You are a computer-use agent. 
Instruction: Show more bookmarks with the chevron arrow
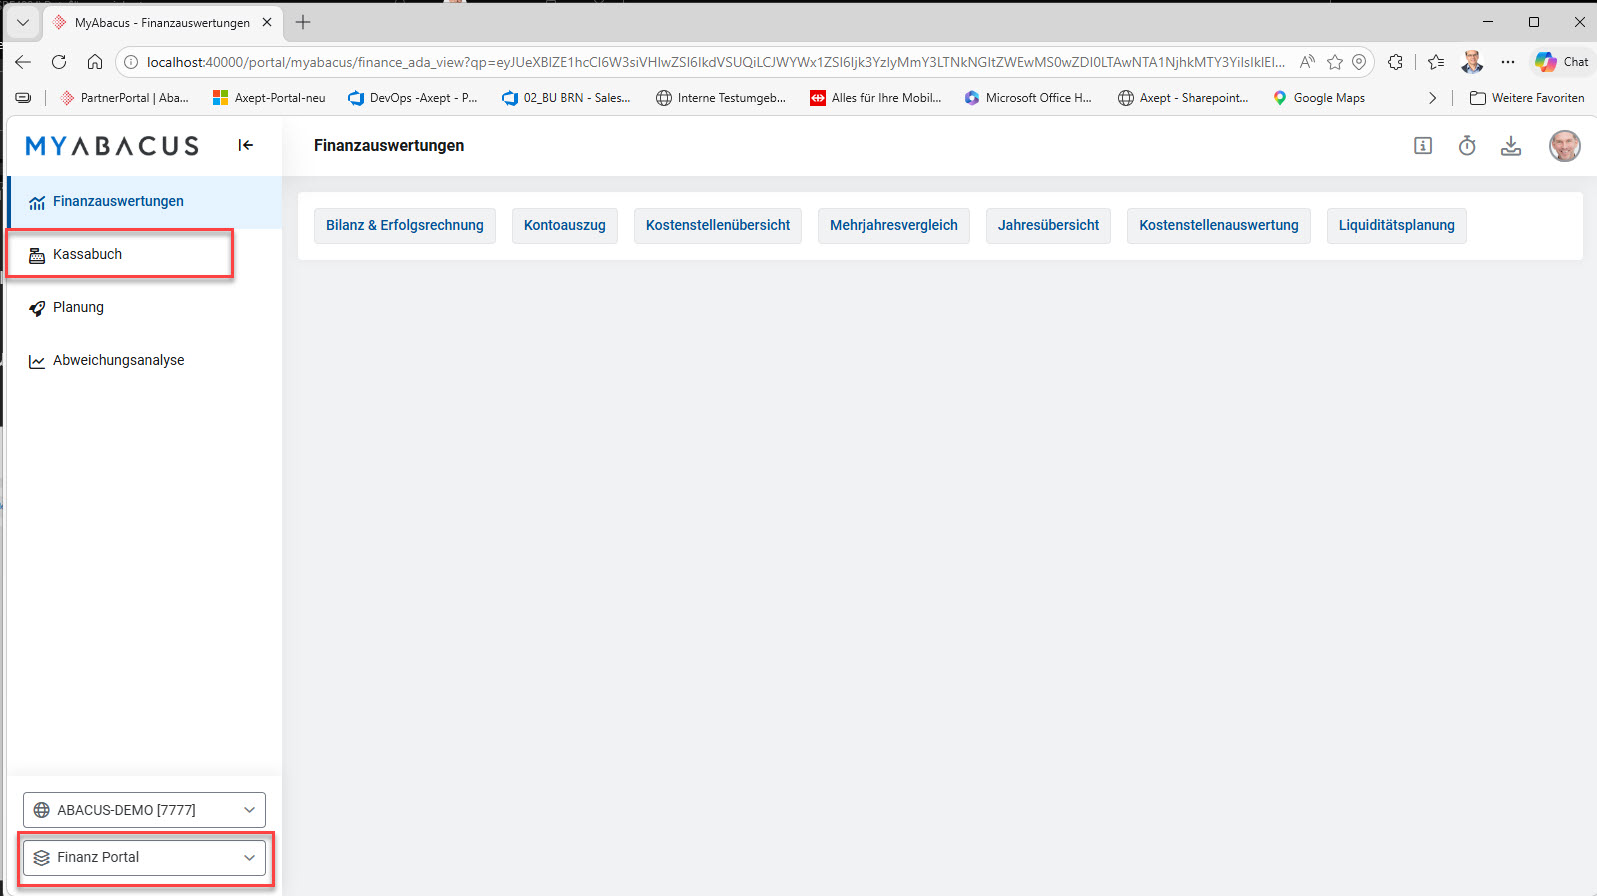pos(1432,98)
